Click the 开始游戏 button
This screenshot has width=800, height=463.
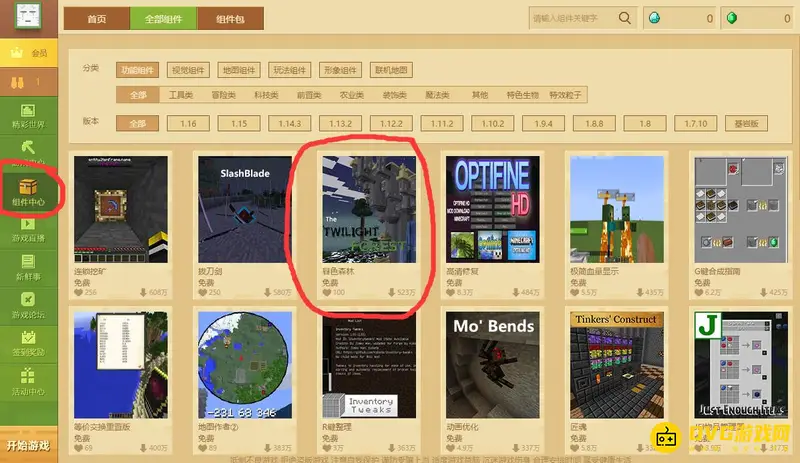point(28,445)
